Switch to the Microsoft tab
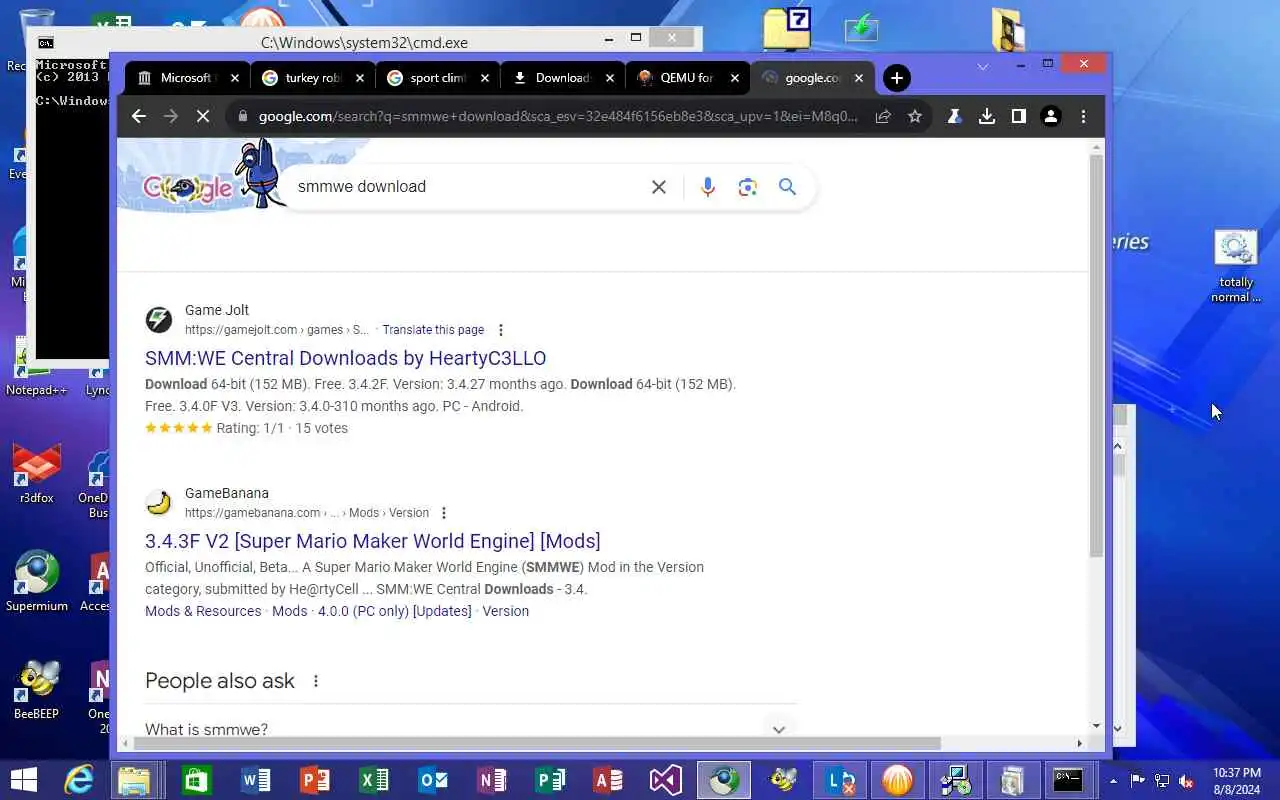Image resolution: width=1280 pixels, height=800 pixels. (188, 78)
